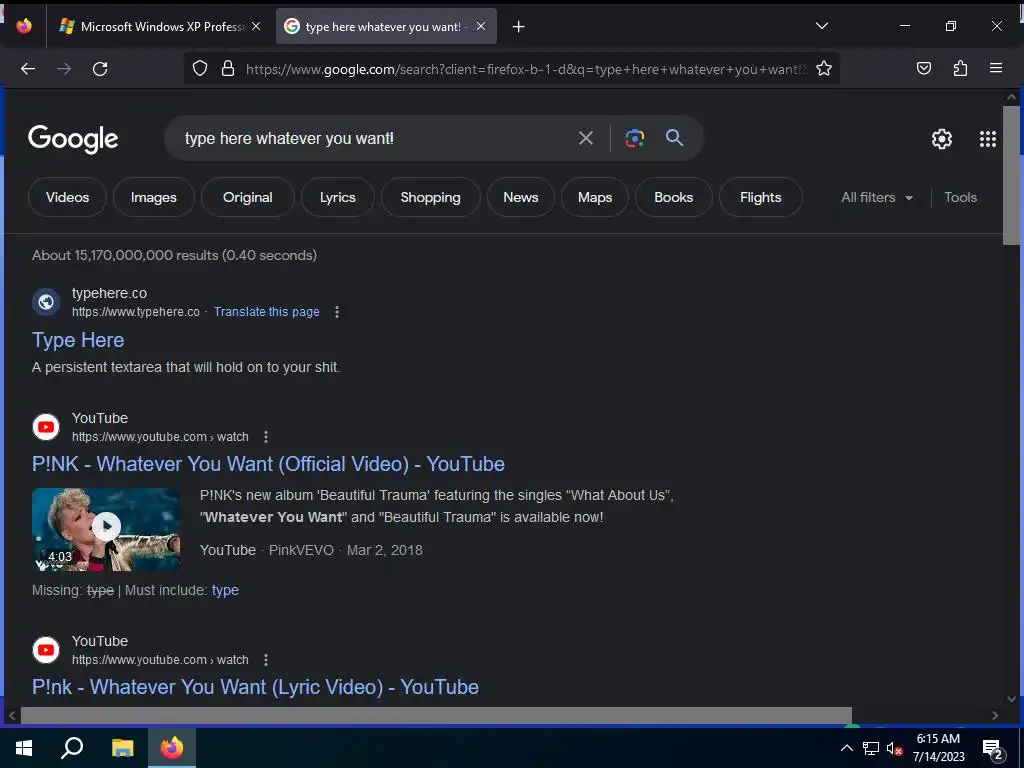Open more options for Official Video result
The height and width of the screenshot is (768, 1024).
click(x=266, y=437)
